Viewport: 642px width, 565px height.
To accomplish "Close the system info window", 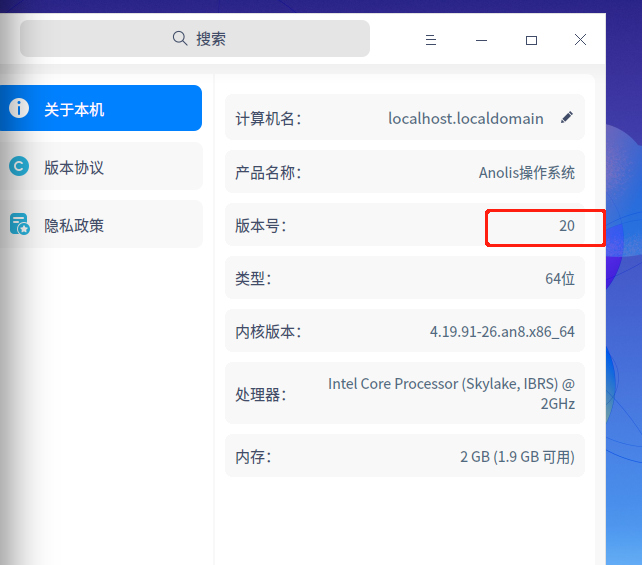I will 580,40.
